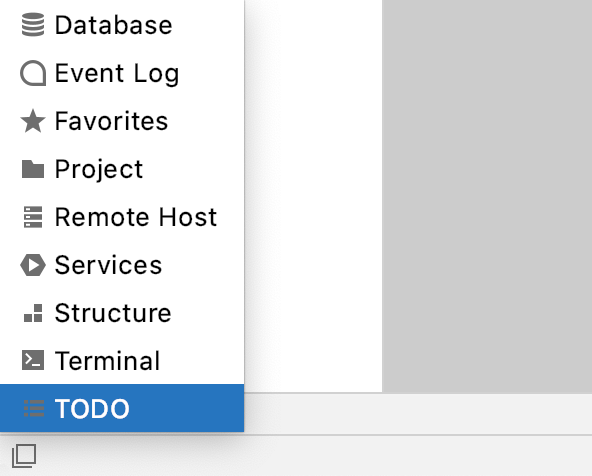Viewport: 592px width, 476px height.
Task: Click the Database cylinder icon
Action: tap(33, 25)
